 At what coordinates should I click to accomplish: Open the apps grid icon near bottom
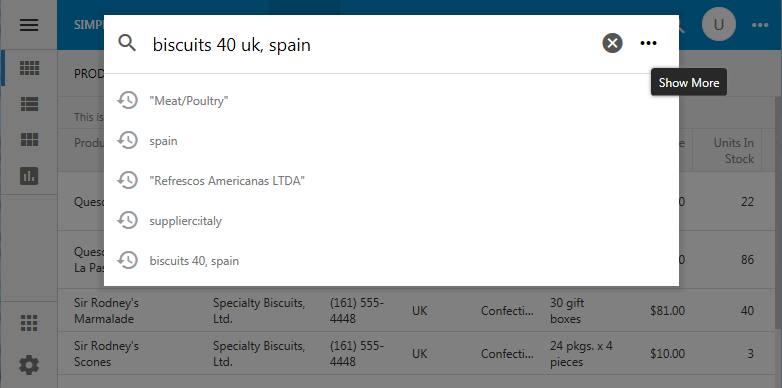[x=29, y=323]
